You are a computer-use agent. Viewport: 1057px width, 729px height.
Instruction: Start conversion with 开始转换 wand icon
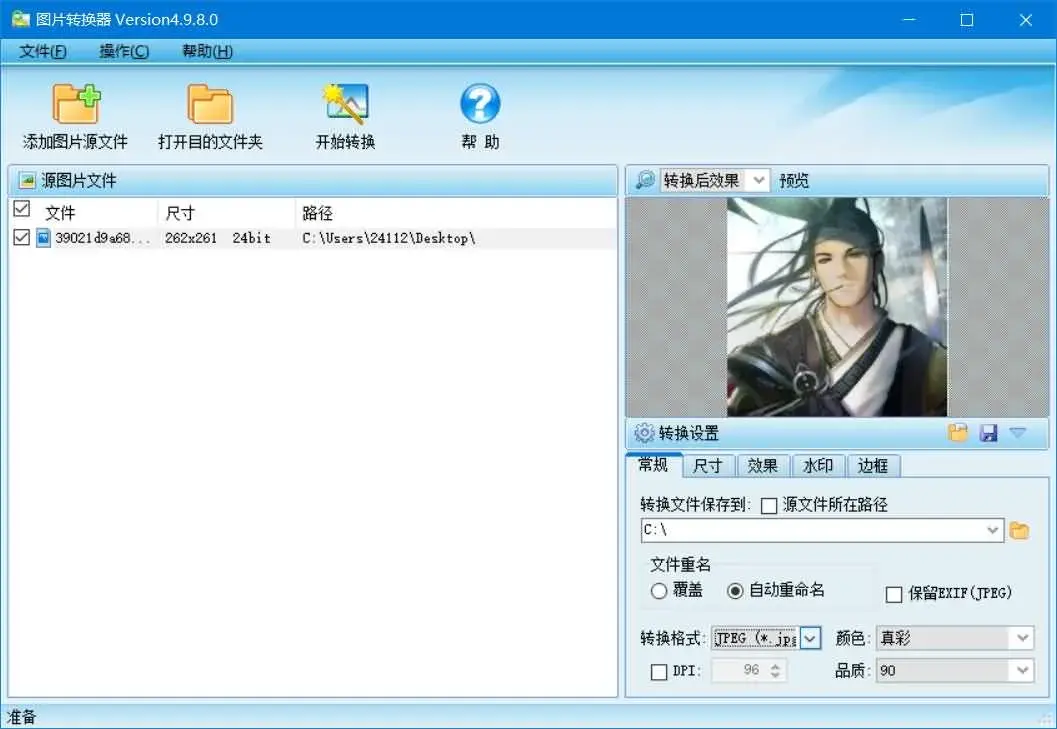(345, 103)
